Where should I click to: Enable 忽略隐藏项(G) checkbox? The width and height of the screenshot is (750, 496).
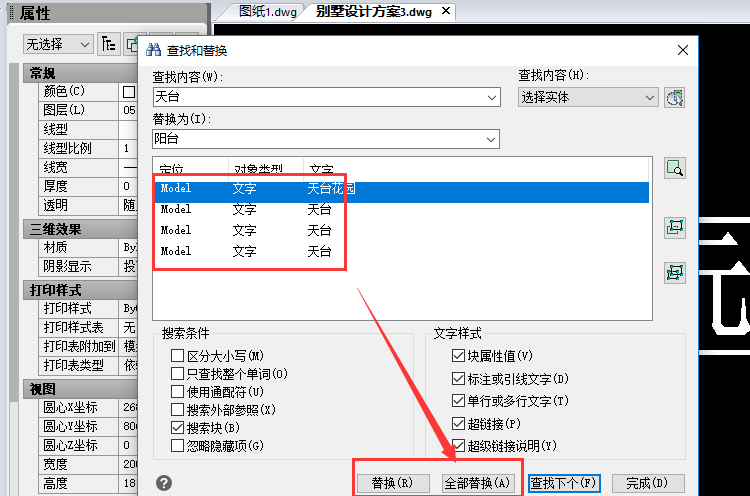pyautogui.click(x=177, y=446)
